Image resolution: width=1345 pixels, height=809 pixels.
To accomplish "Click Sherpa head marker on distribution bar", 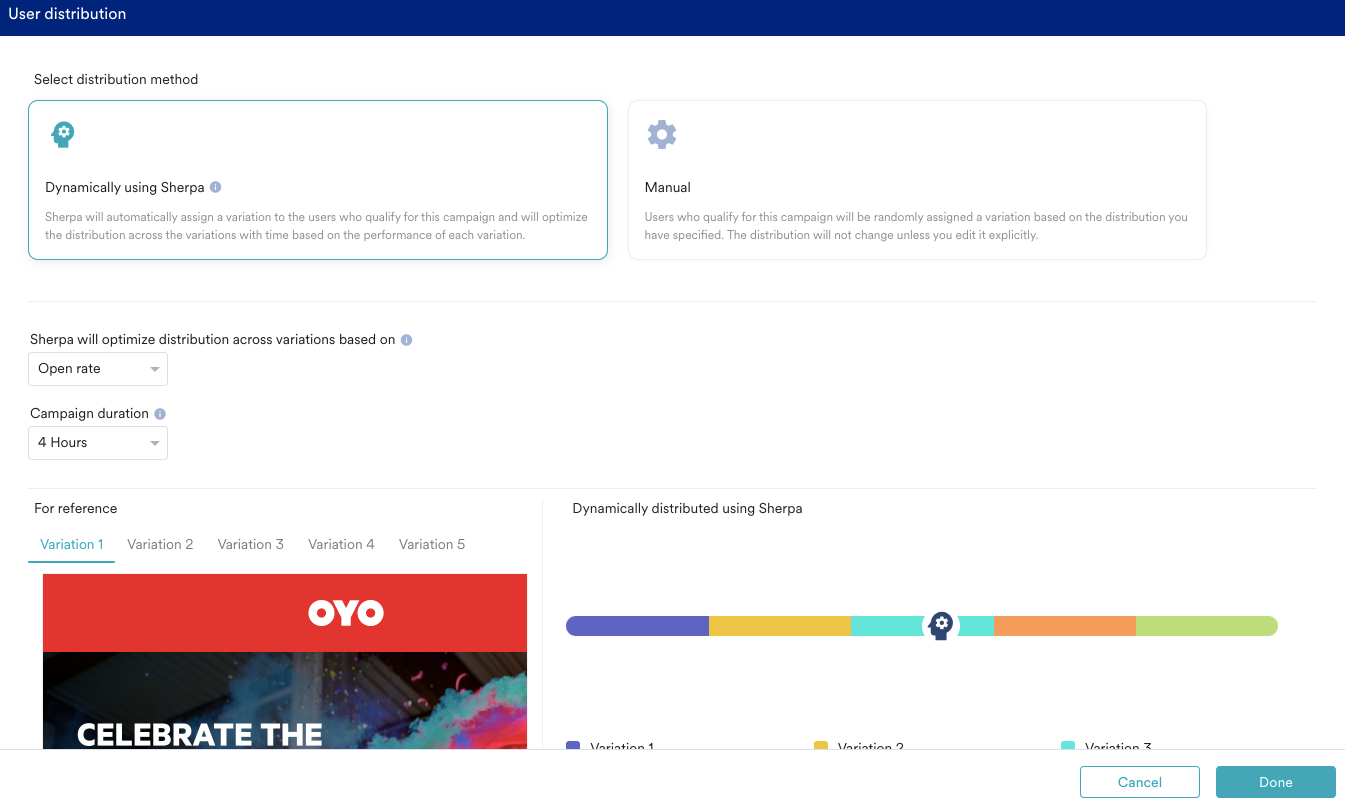I will (940, 626).
